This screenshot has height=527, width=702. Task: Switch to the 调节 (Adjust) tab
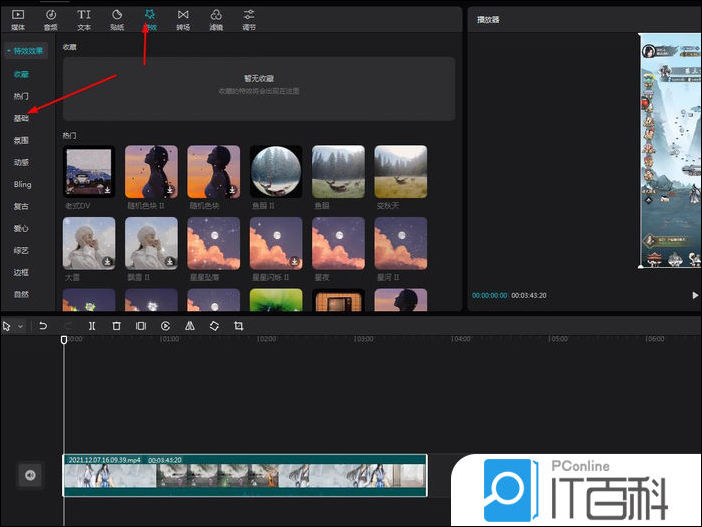click(x=249, y=19)
